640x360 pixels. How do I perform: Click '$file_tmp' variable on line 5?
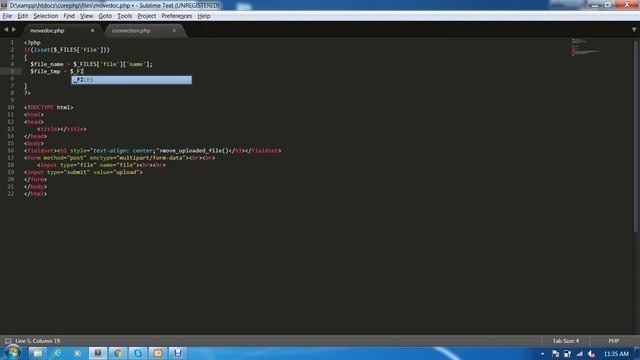coord(45,71)
